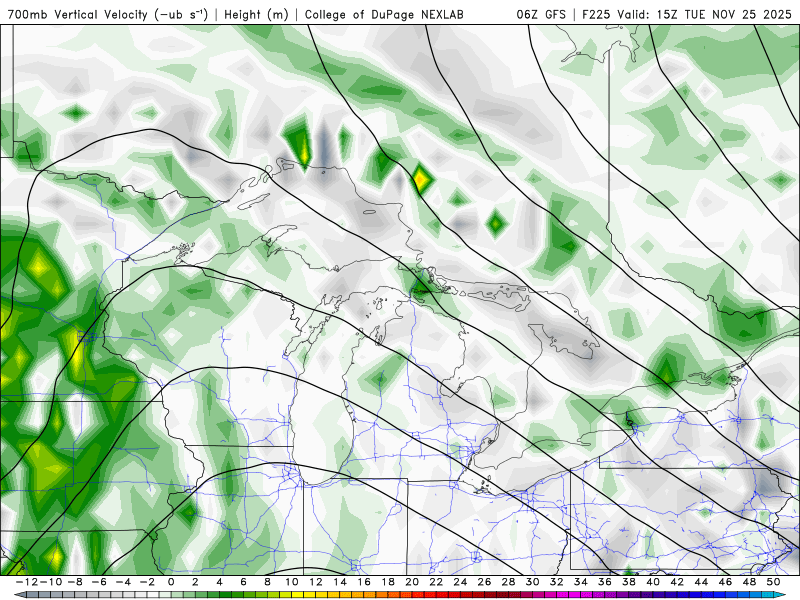Click the '38' color scale label

point(629,582)
